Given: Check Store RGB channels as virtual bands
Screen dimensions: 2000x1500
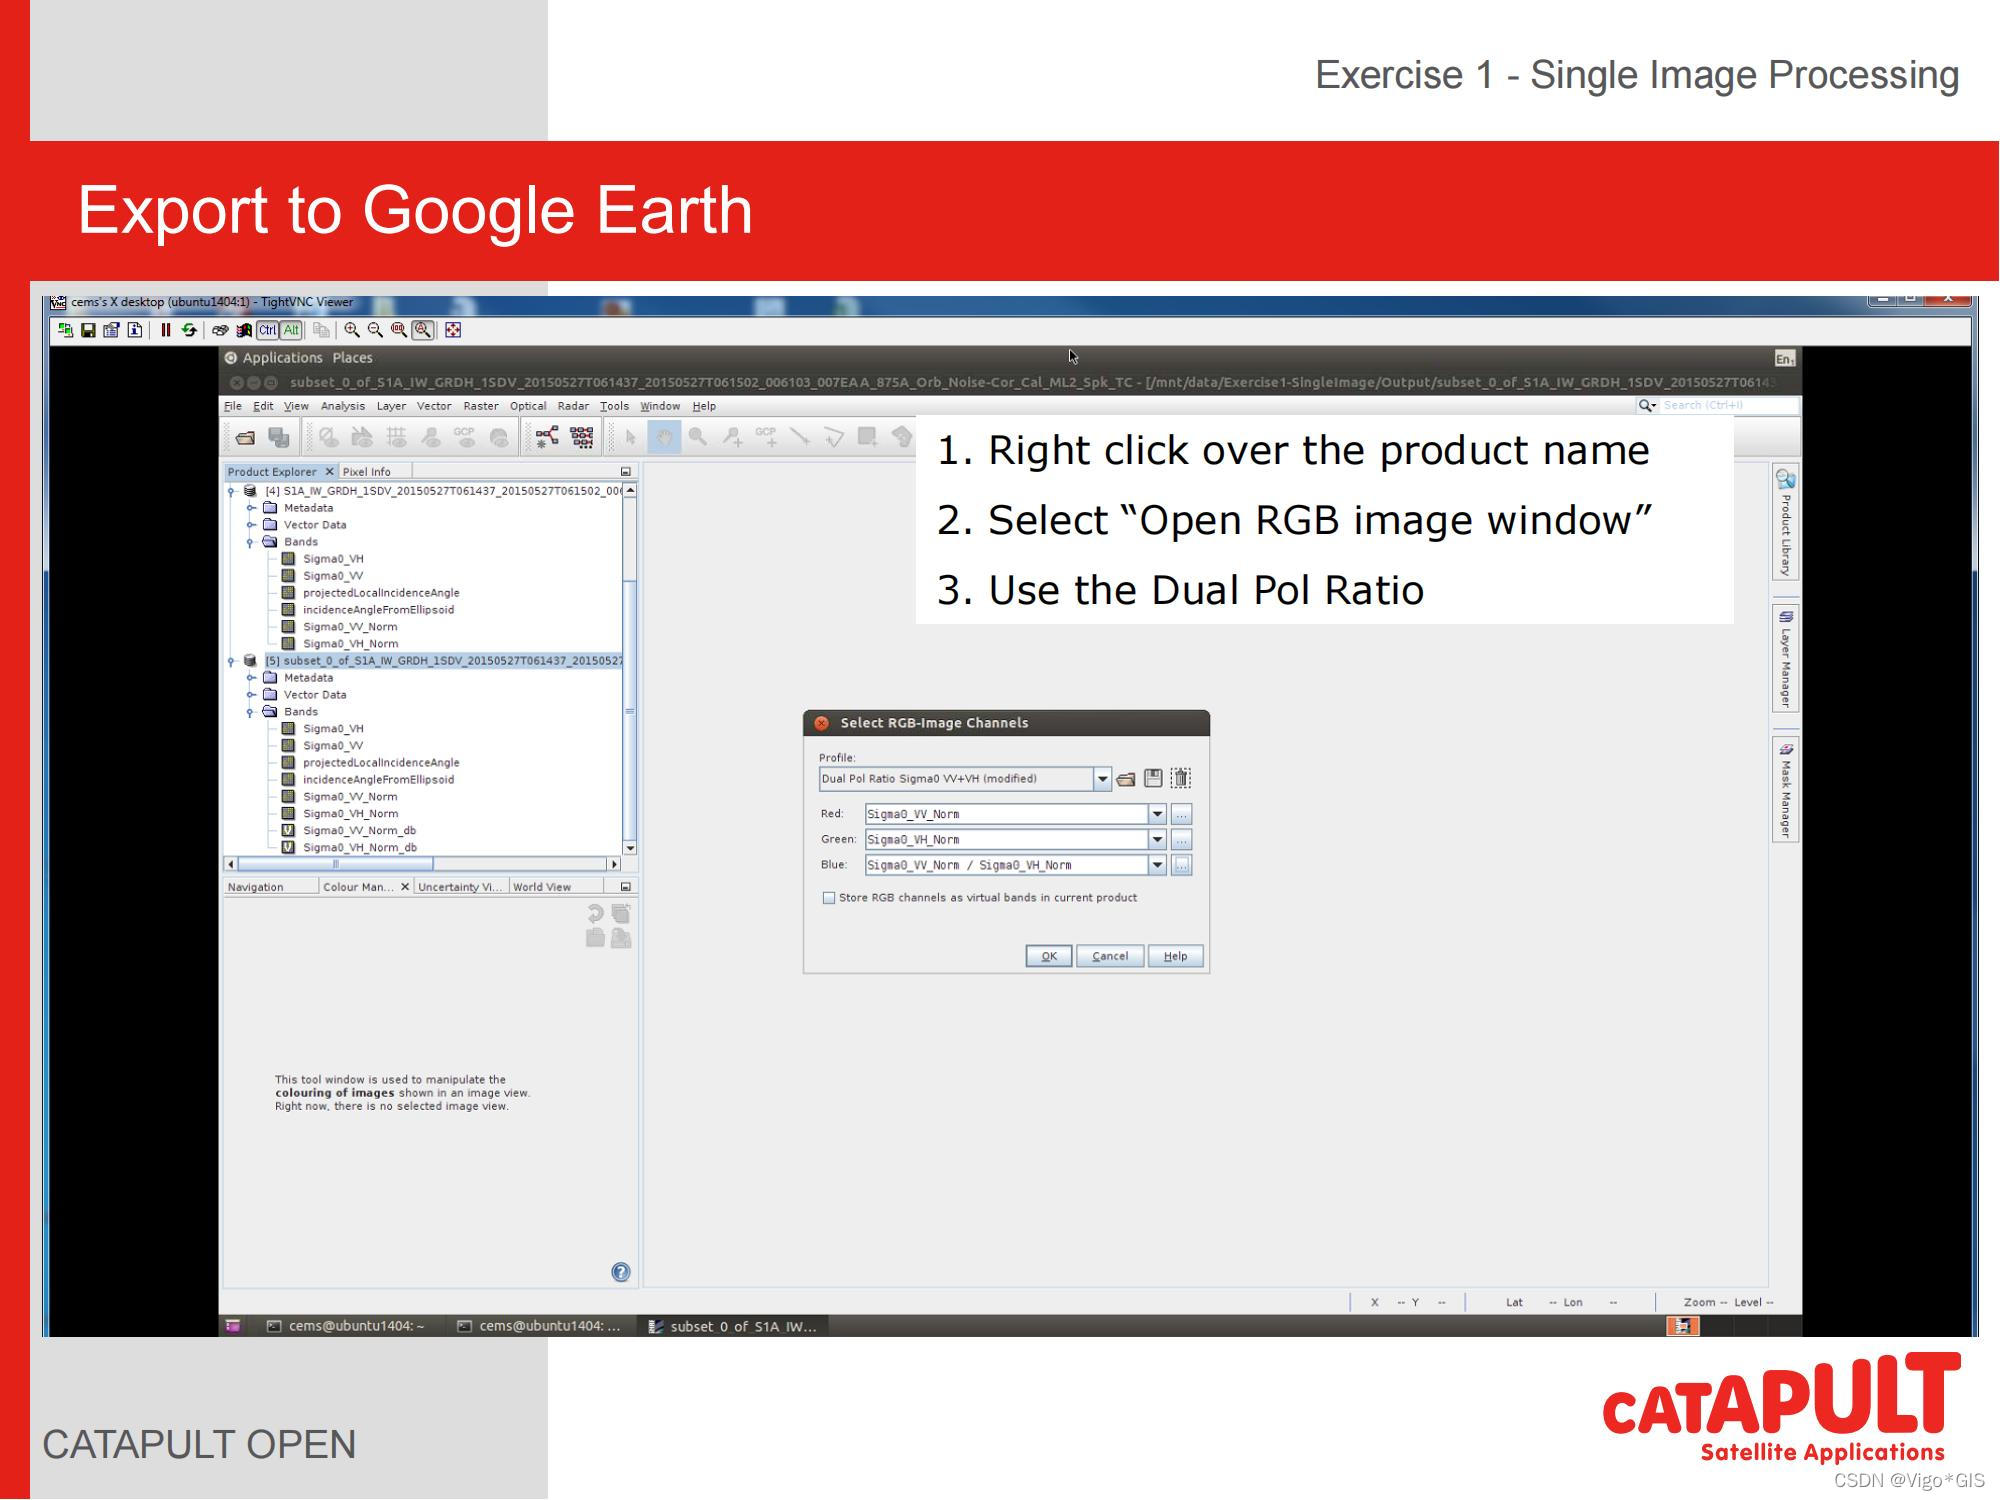Looking at the screenshot, I should pos(829,898).
